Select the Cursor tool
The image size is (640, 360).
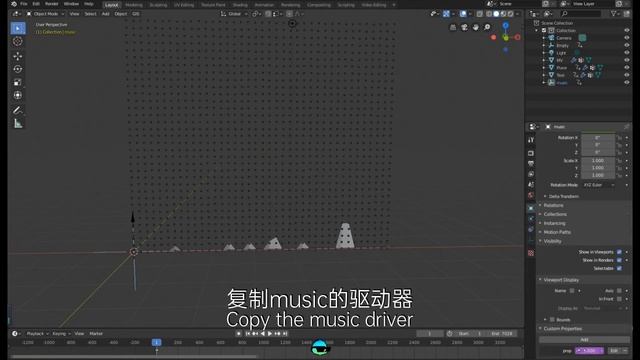[18, 41]
